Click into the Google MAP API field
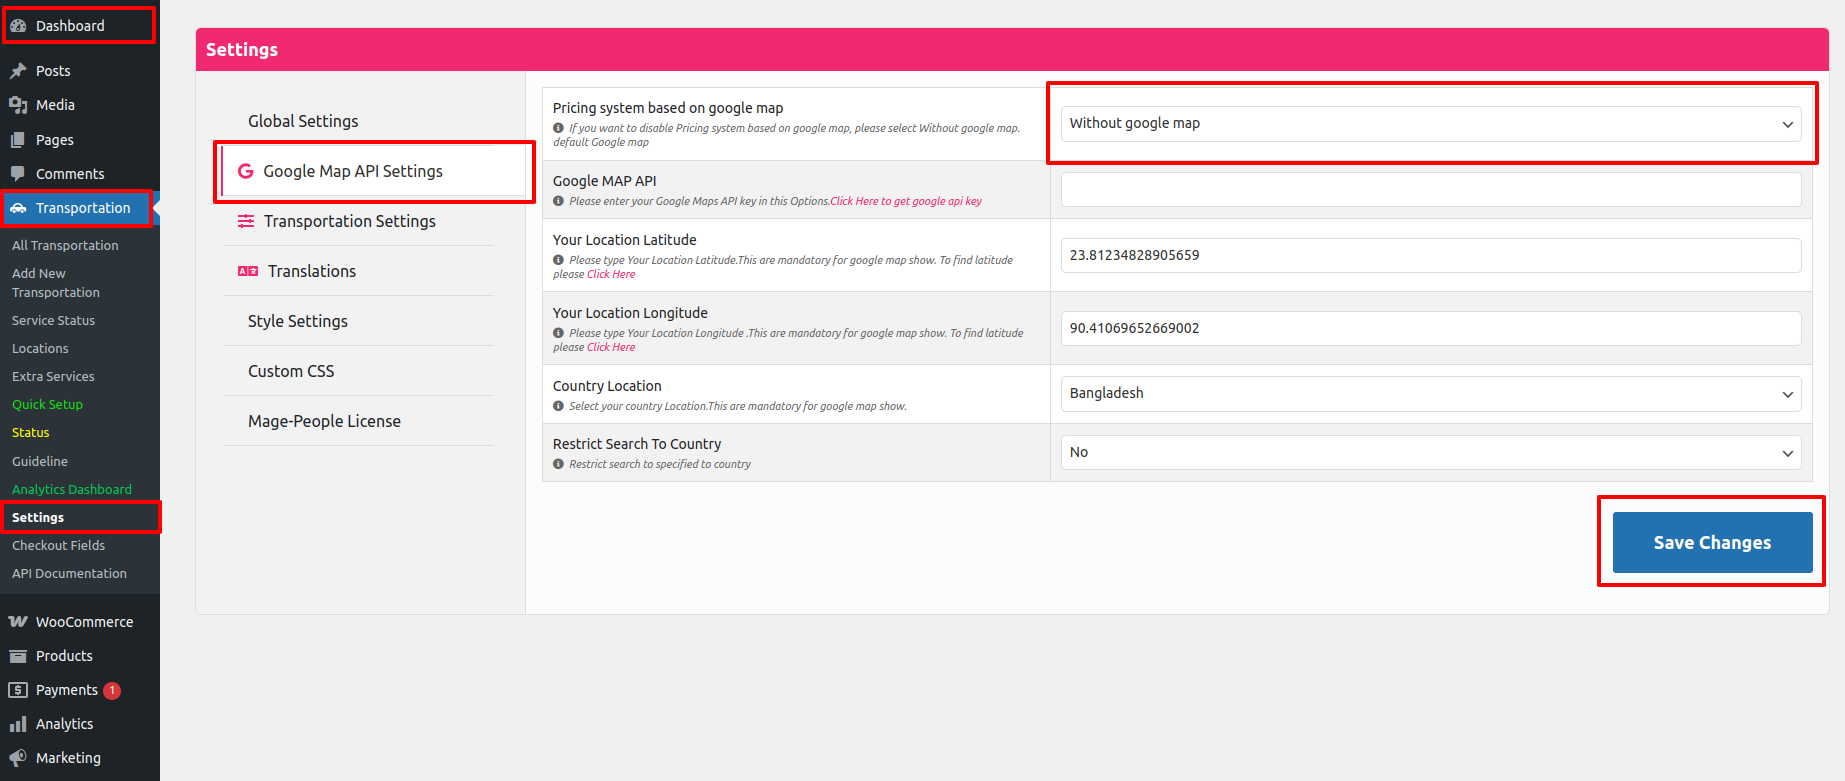This screenshot has width=1845, height=781. coord(1430,190)
